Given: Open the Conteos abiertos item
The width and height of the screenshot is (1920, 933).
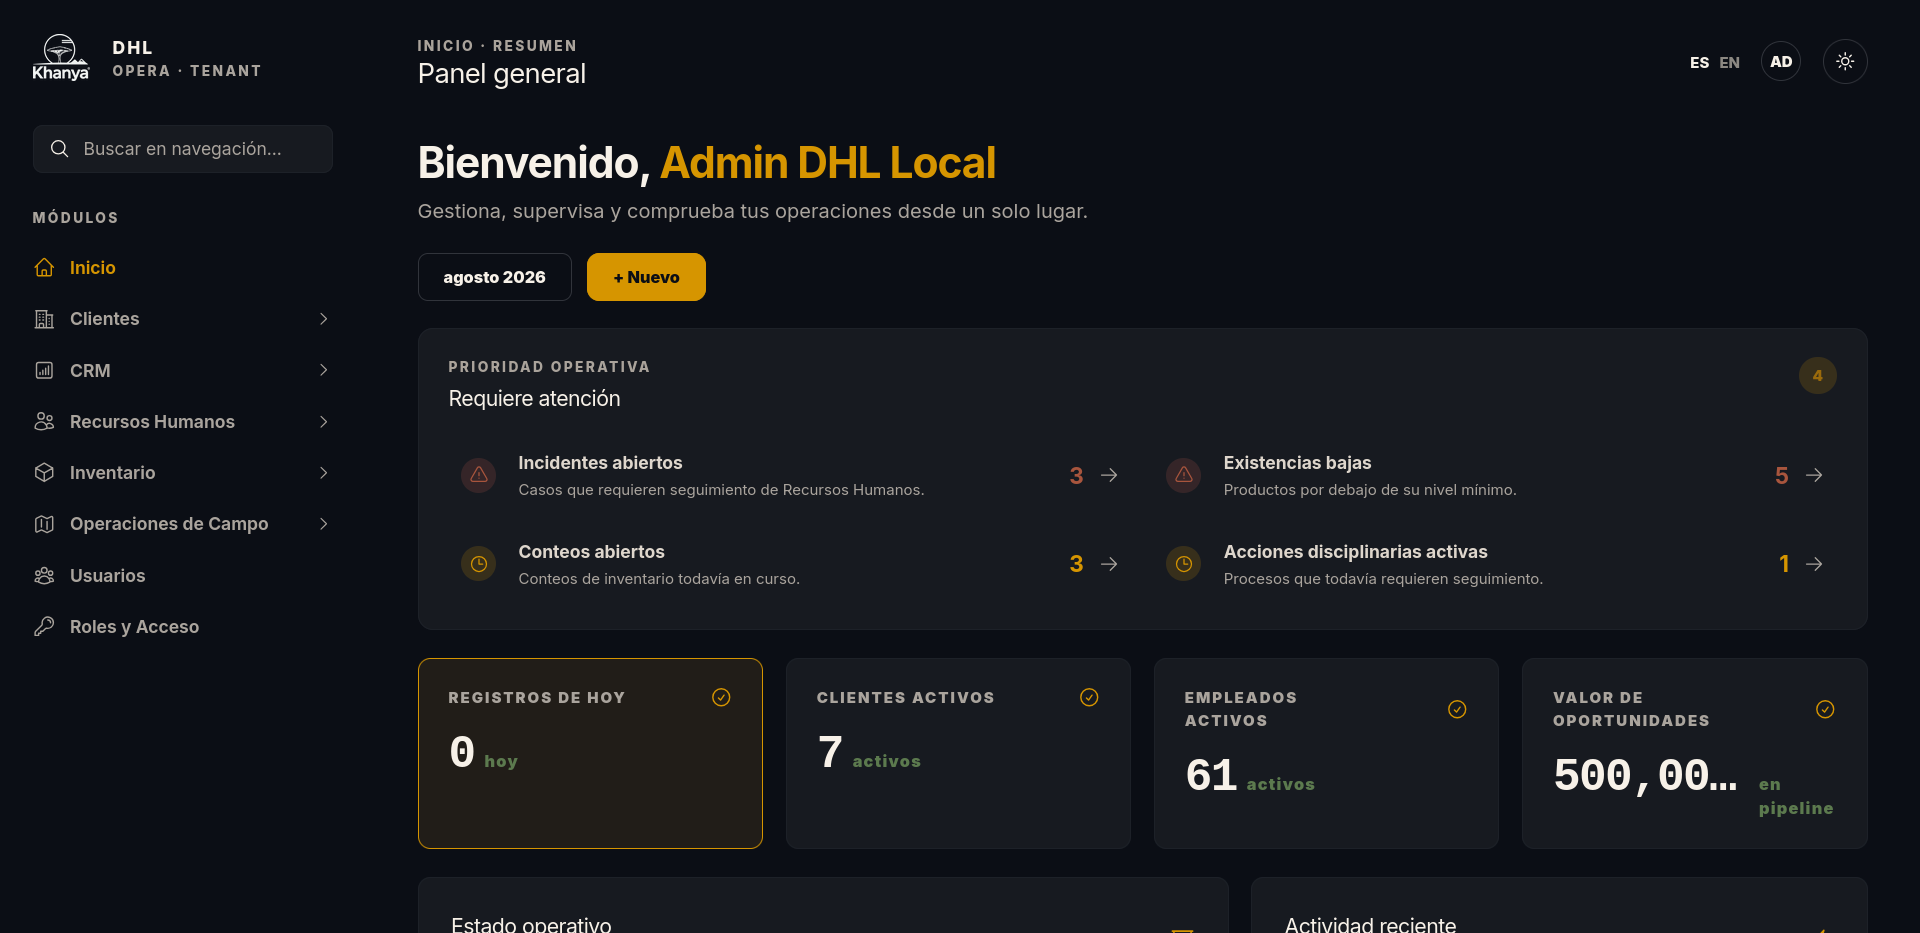Looking at the screenshot, I should tap(790, 564).
